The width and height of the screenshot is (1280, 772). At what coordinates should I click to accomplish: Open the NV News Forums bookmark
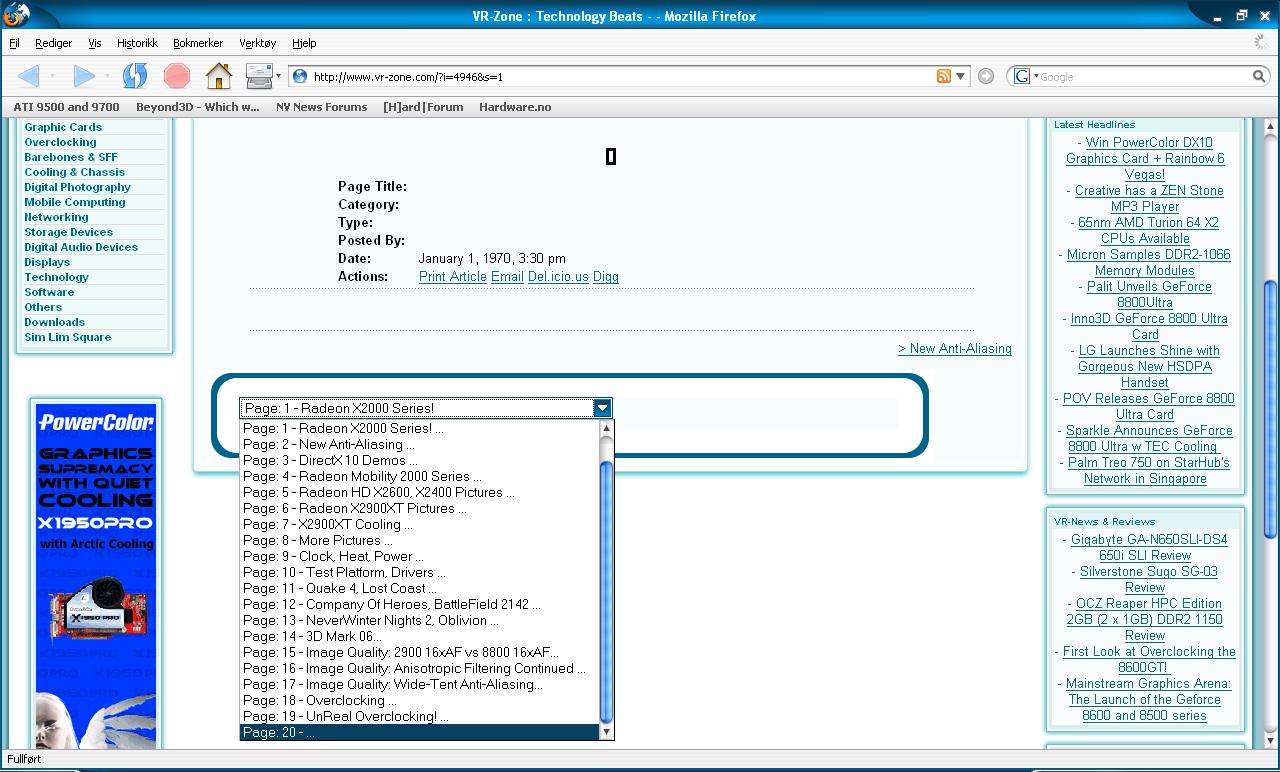tap(321, 107)
